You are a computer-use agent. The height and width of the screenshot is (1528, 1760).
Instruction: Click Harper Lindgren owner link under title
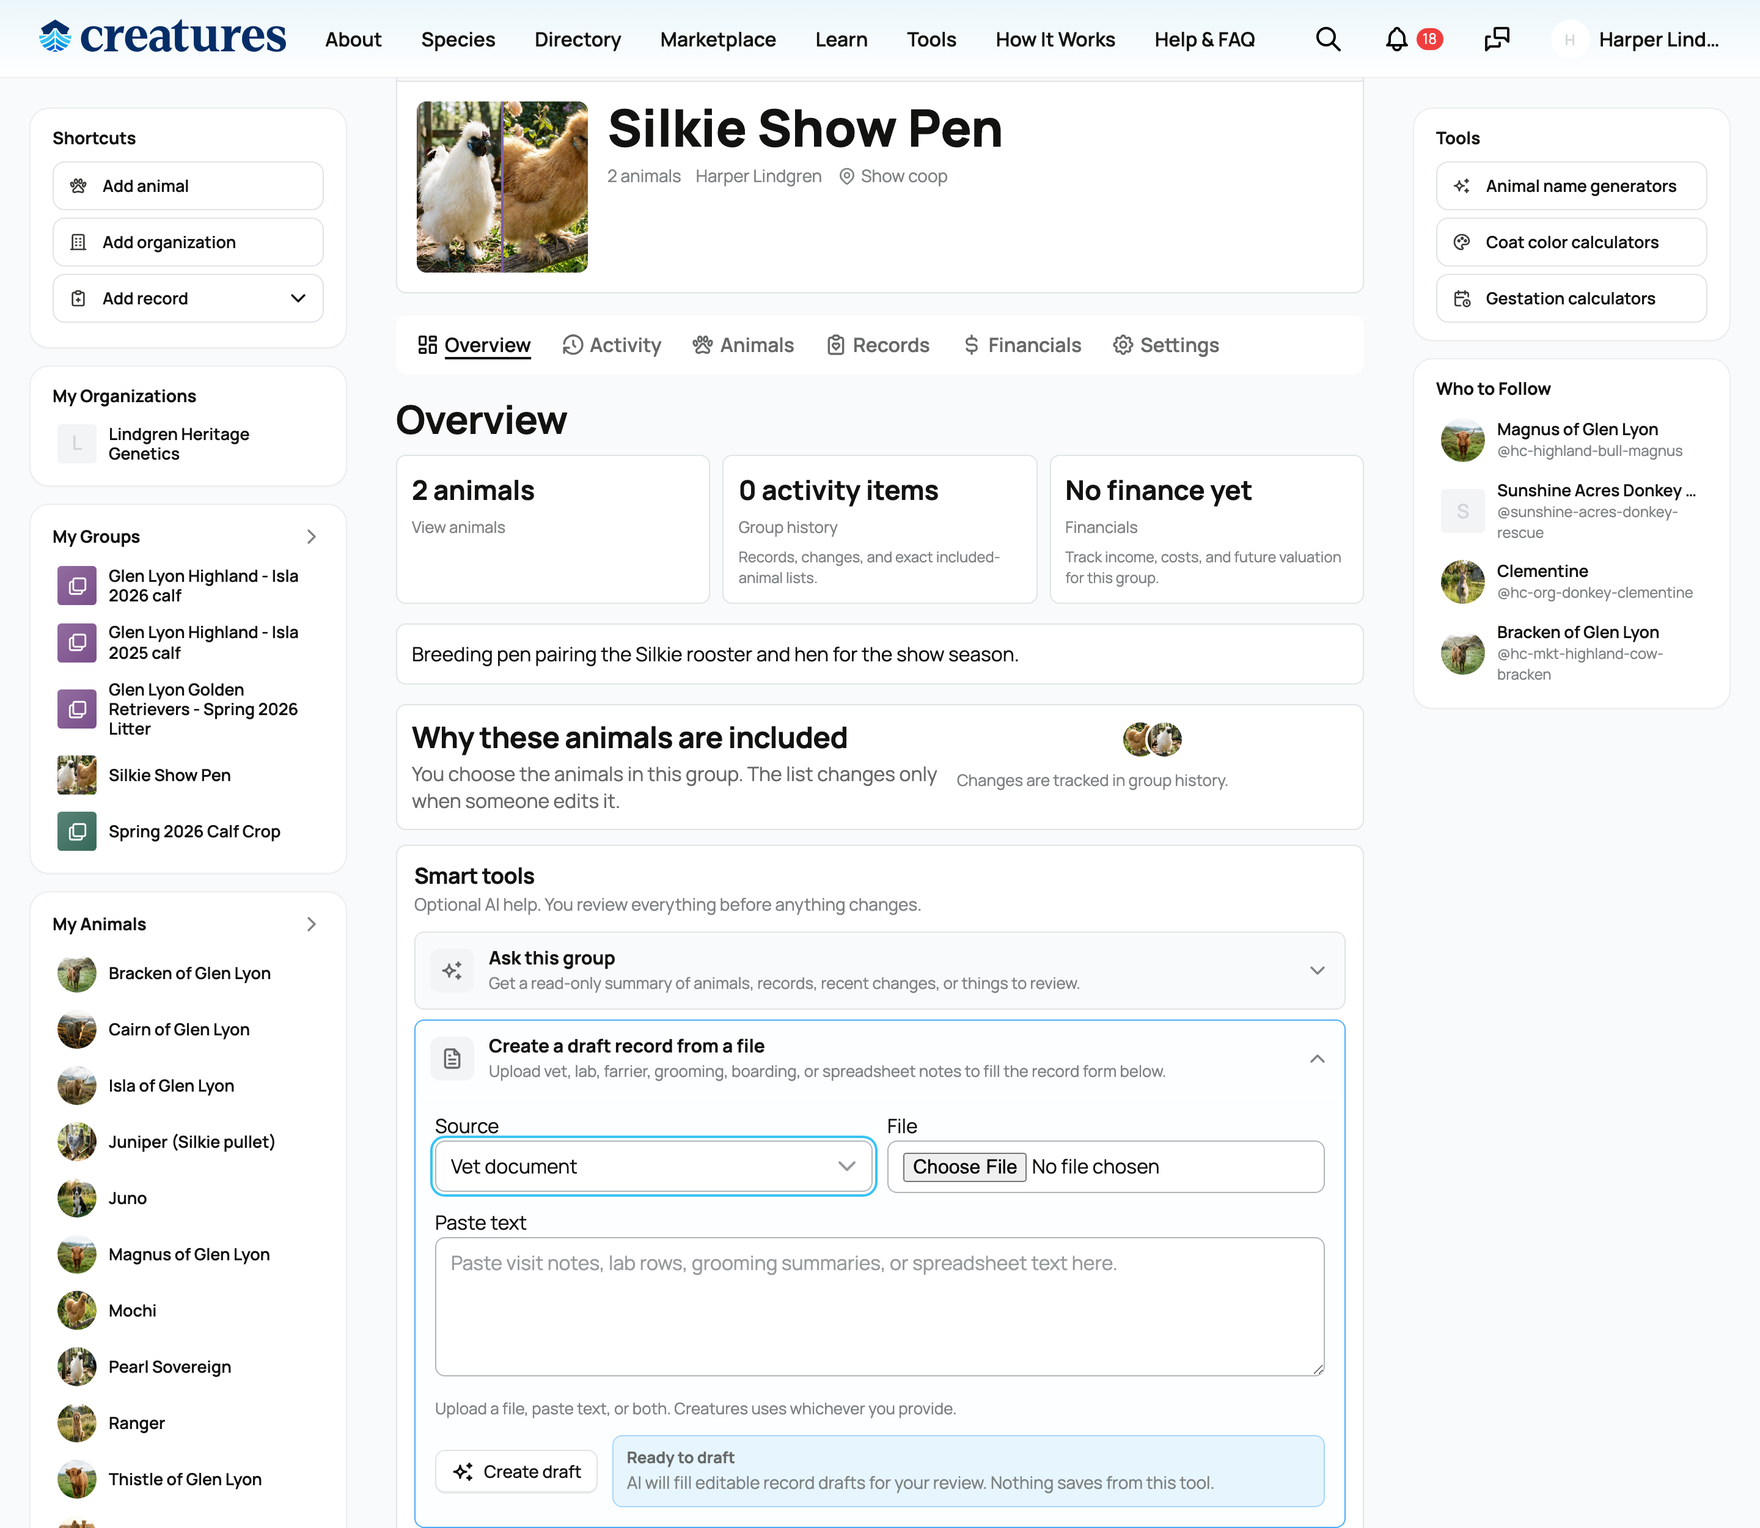click(758, 176)
